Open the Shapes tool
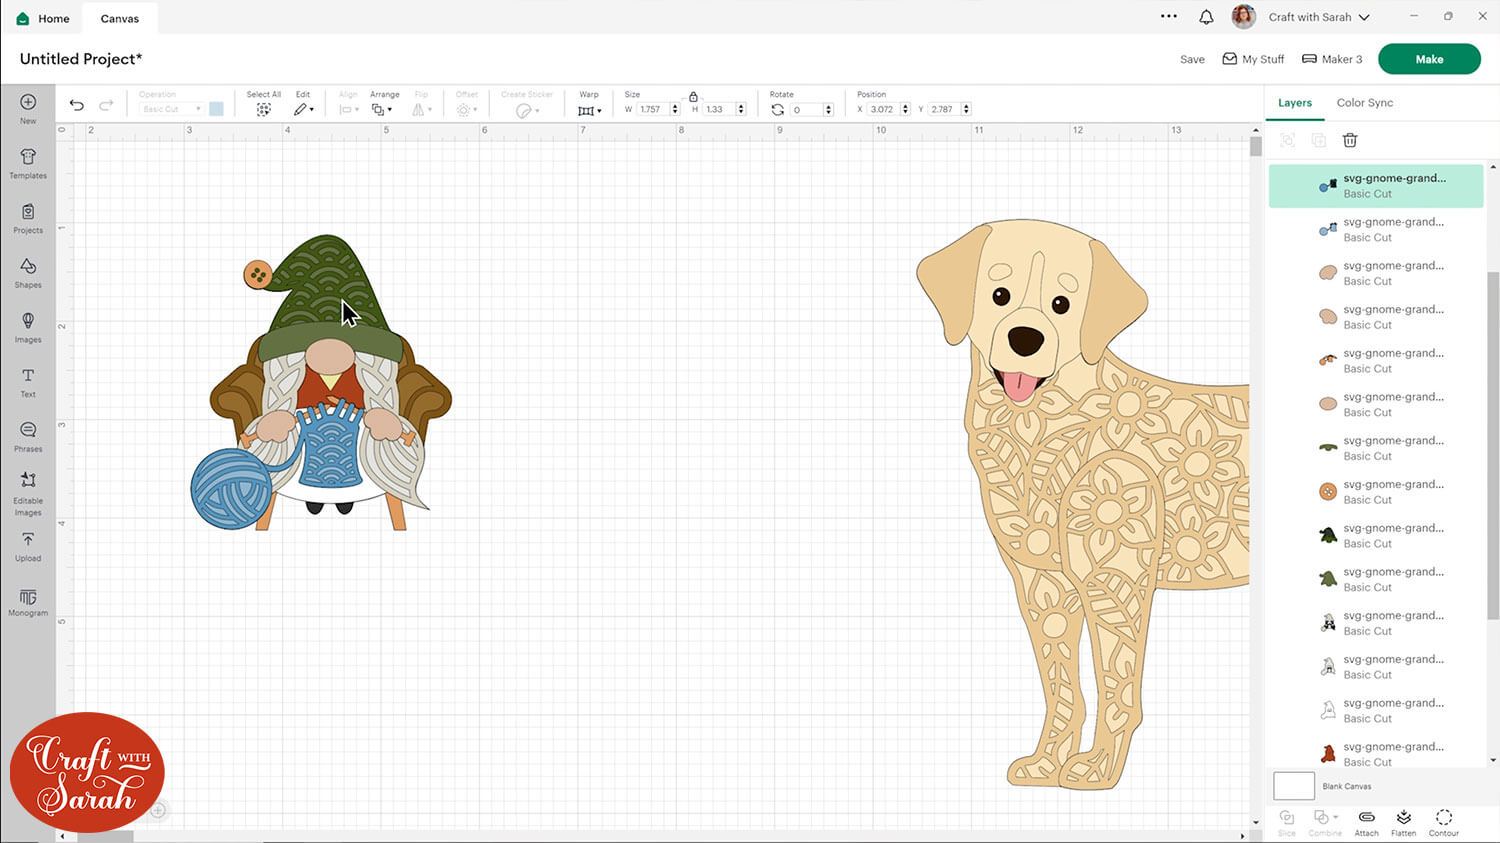Image resolution: width=1500 pixels, height=843 pixels. pyautogui.click(x=28, y=272)
